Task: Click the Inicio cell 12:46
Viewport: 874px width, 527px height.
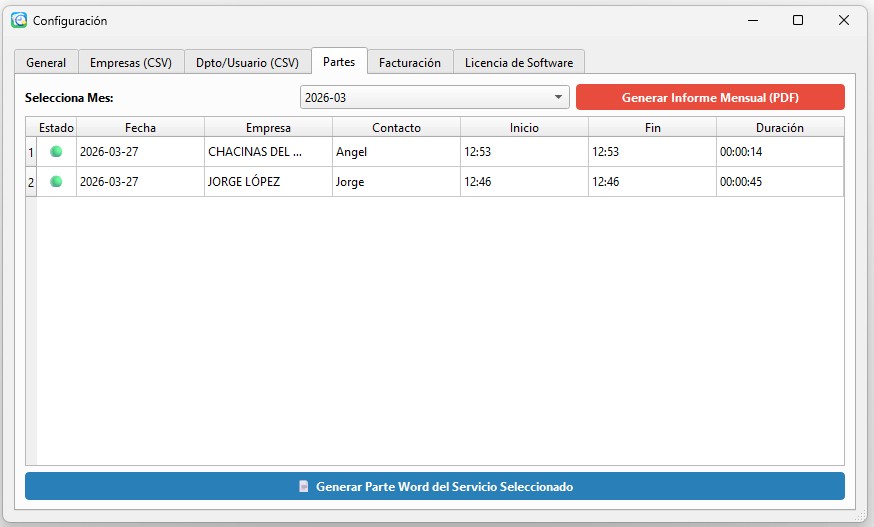Action: point(524,182)
